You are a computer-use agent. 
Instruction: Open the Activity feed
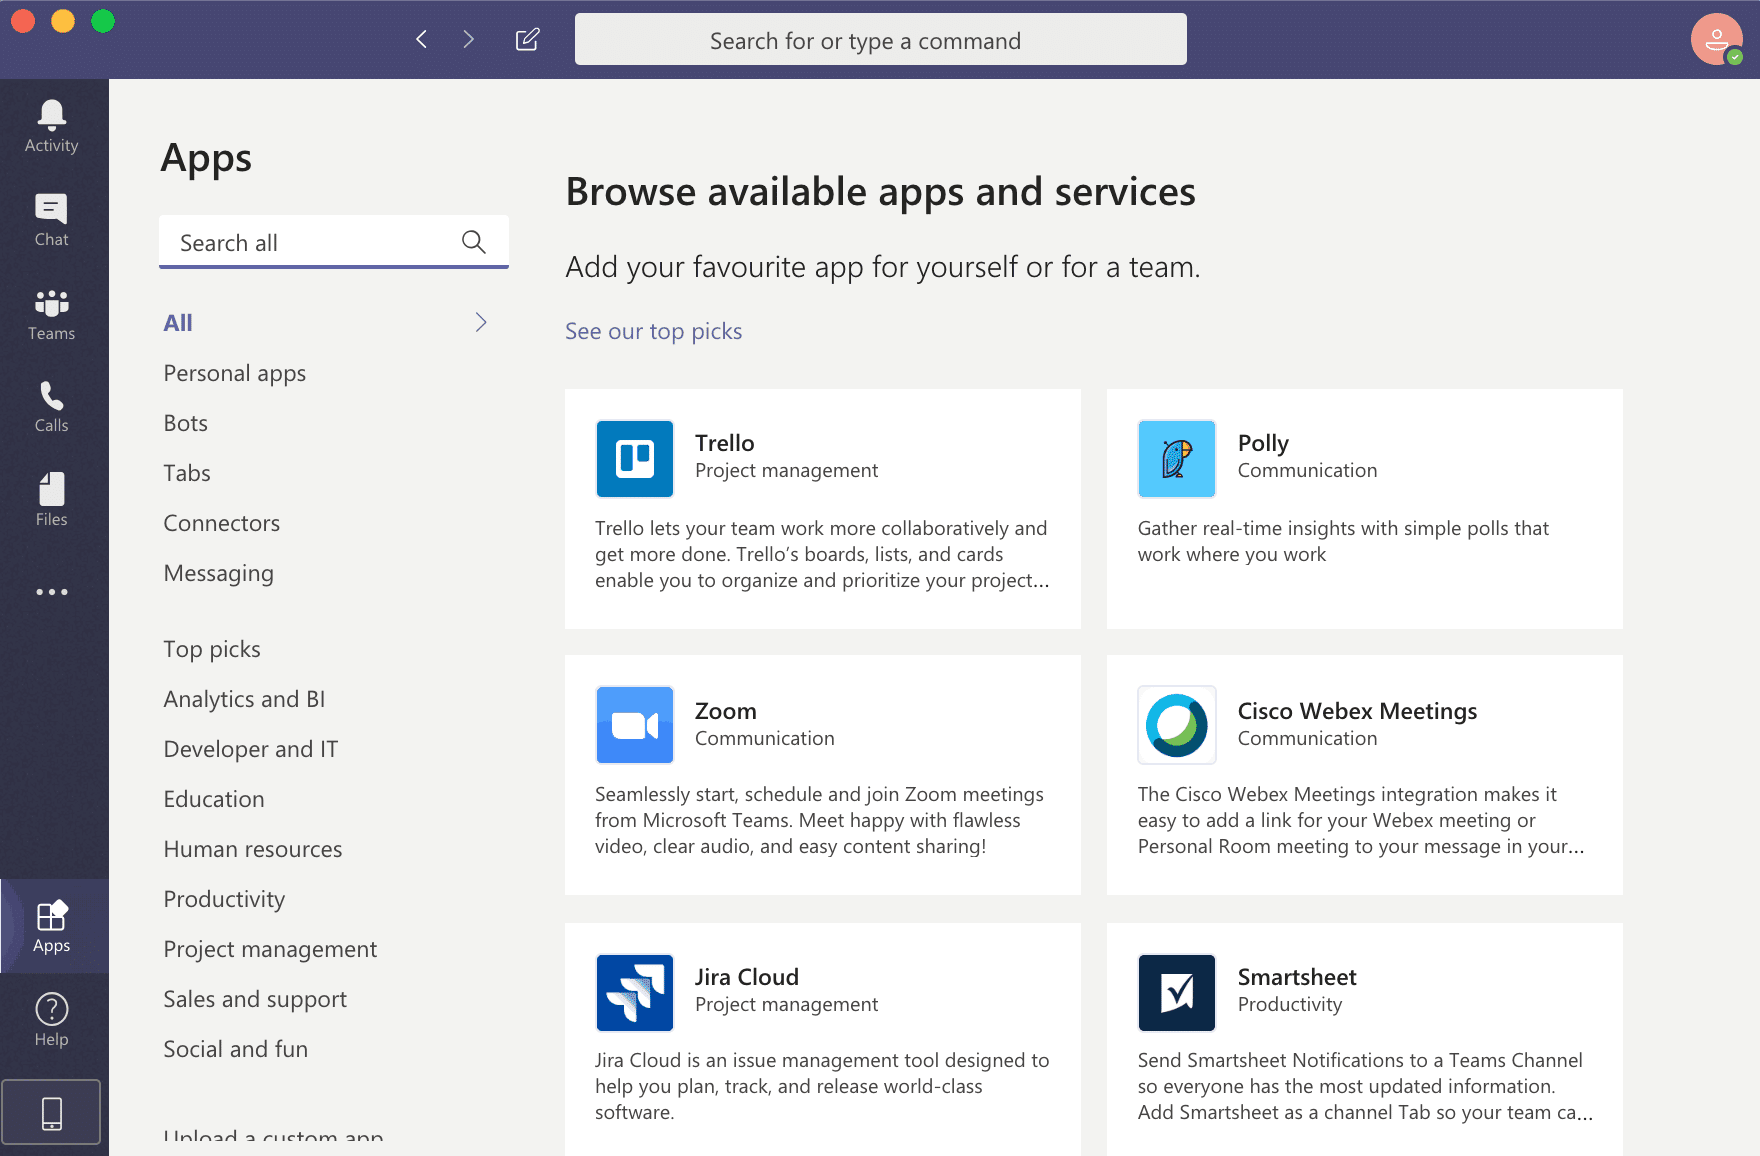click(x=50, y=123)
